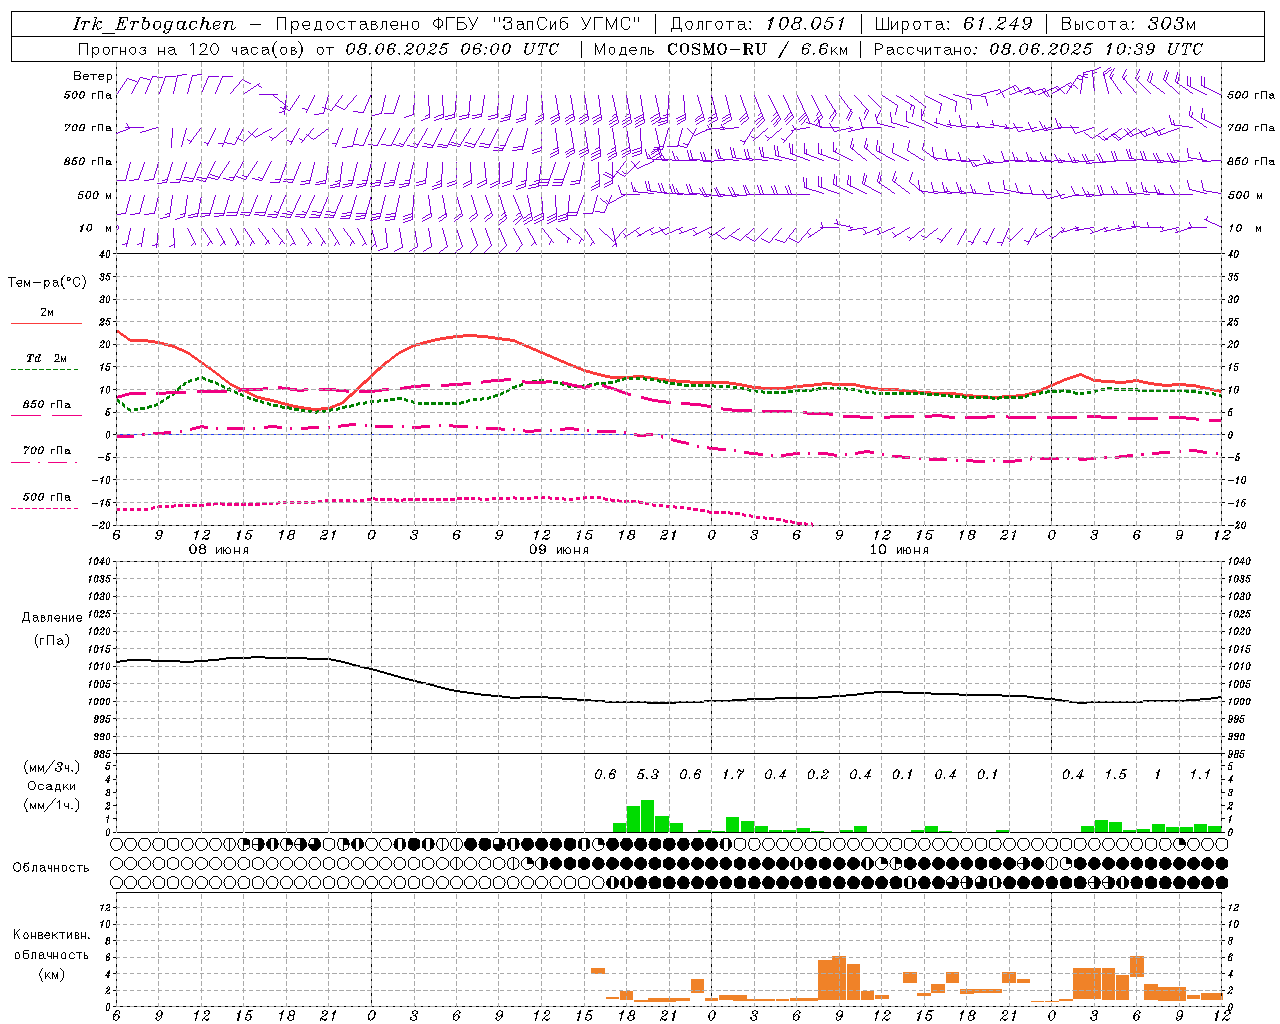Viewport: 1280px width, 1024px height.
Task: Click the 'Широта: 61.249' latitude value
Action: pyautogui.click(x=953, y=24)
